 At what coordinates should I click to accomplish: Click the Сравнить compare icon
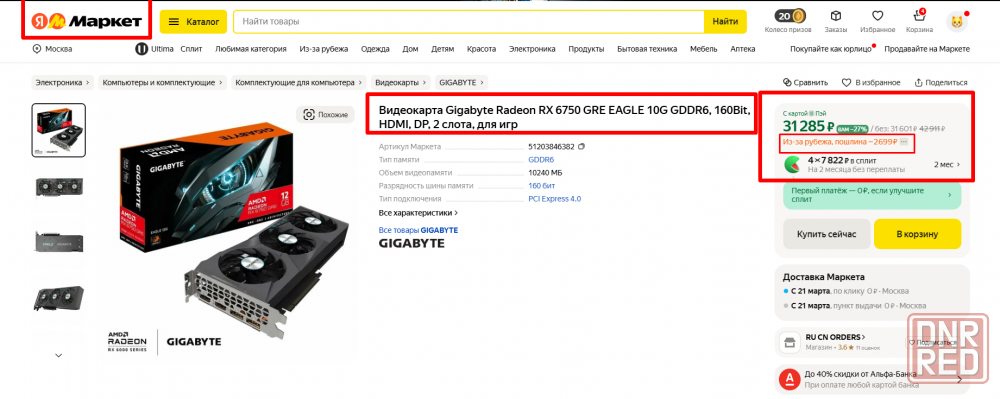[x=788, y=82]
